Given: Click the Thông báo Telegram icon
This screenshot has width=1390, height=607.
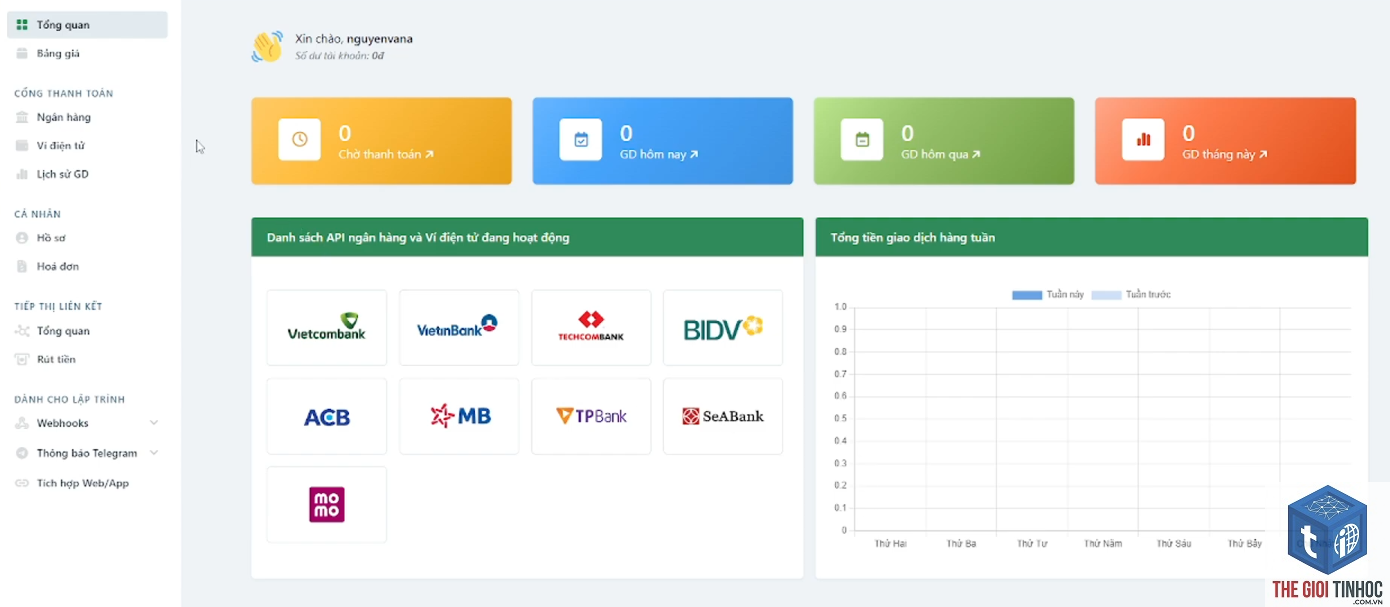Looking at the screenshot, I should click(x=22, y=453).
